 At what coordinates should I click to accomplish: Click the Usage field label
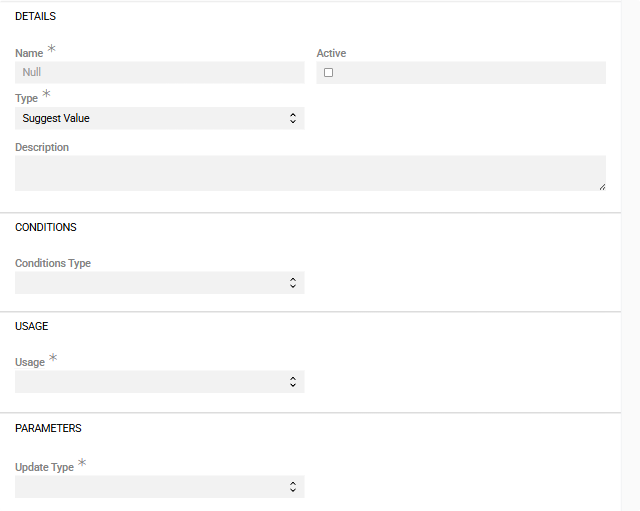pyautogui.click(x=30, y=362)
